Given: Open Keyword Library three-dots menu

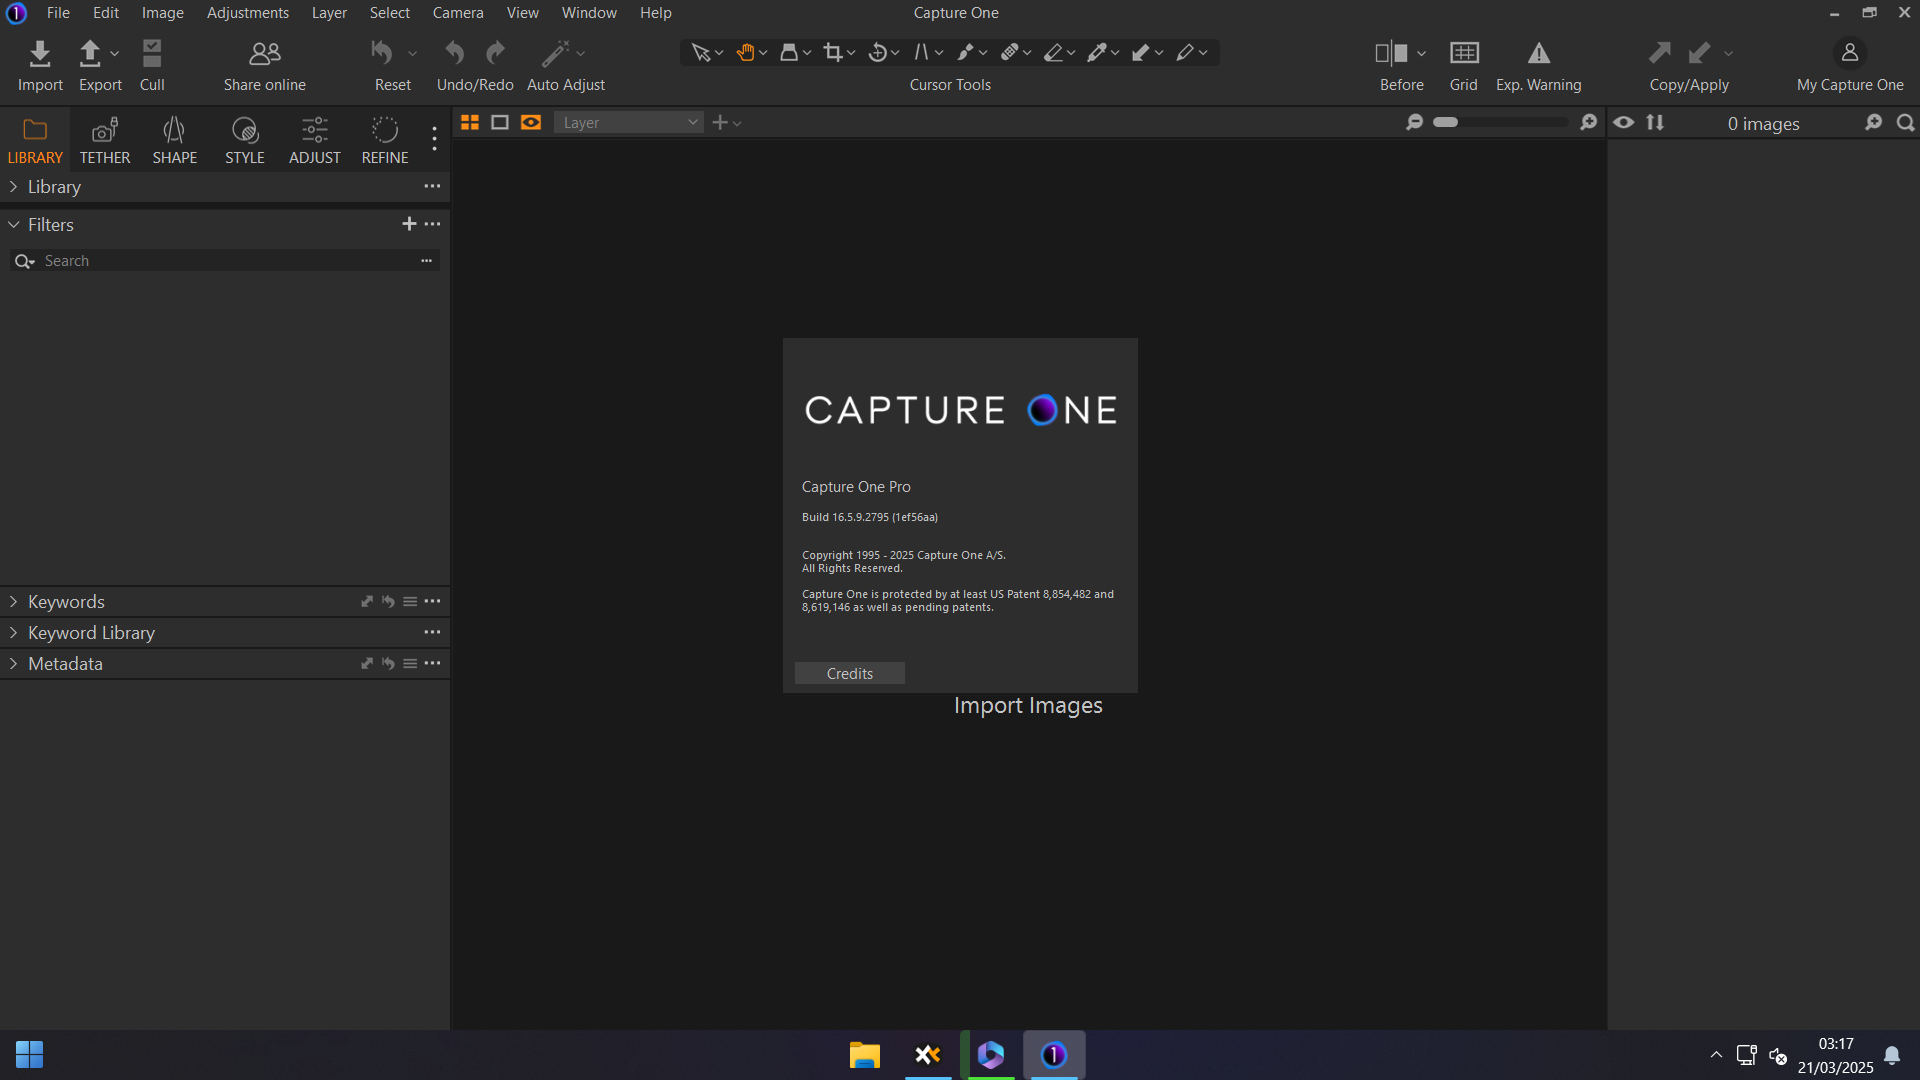Looking at the screenshot, I should pos(432,632).
